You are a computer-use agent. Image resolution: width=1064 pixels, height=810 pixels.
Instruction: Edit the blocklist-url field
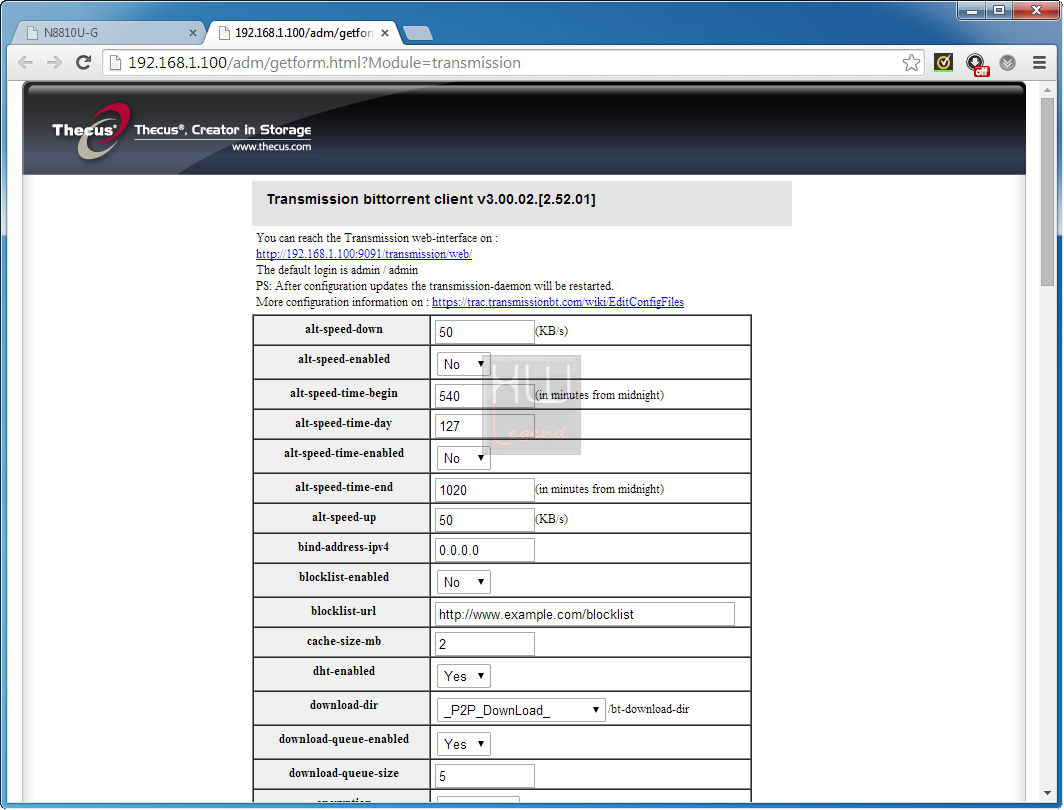pos(584,614)
